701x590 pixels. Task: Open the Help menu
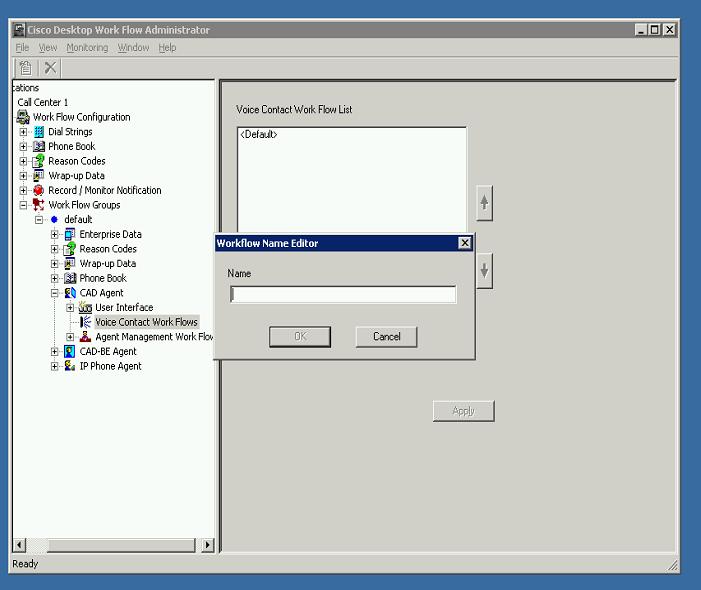[x=167, y=47]
